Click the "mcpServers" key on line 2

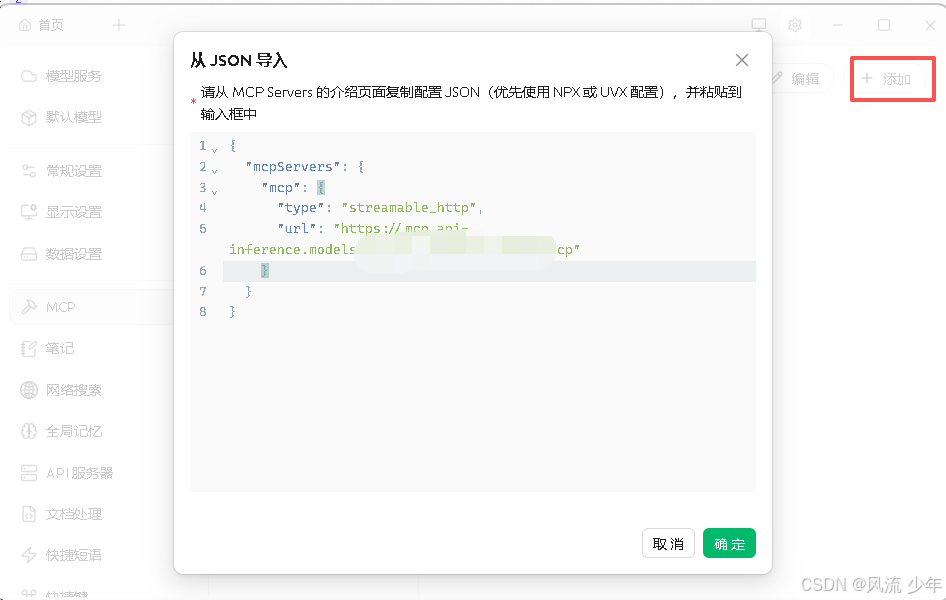point(293,166)
